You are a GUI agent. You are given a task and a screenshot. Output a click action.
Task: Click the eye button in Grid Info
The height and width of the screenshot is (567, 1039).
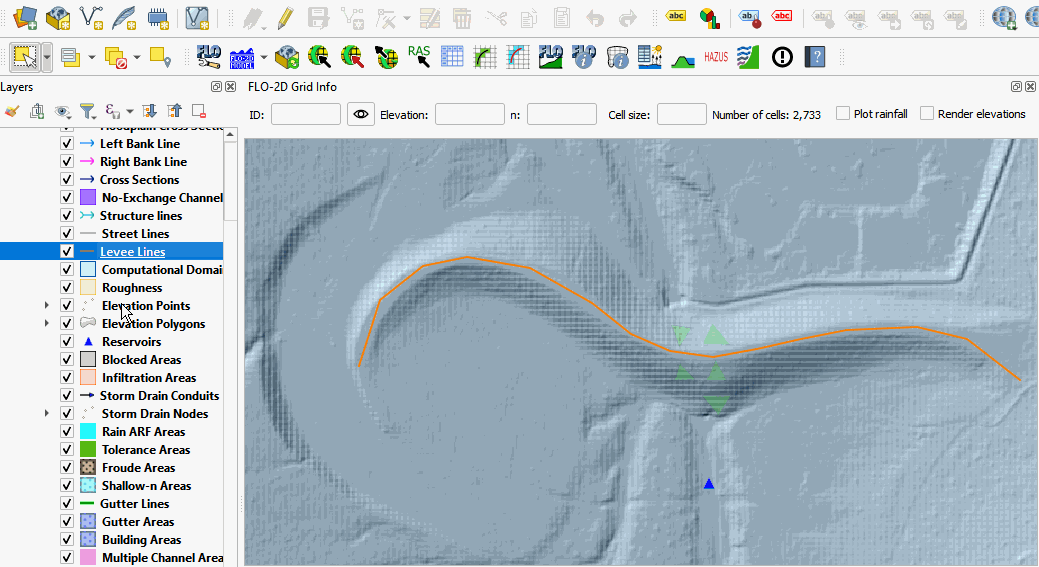coord(361,114)
